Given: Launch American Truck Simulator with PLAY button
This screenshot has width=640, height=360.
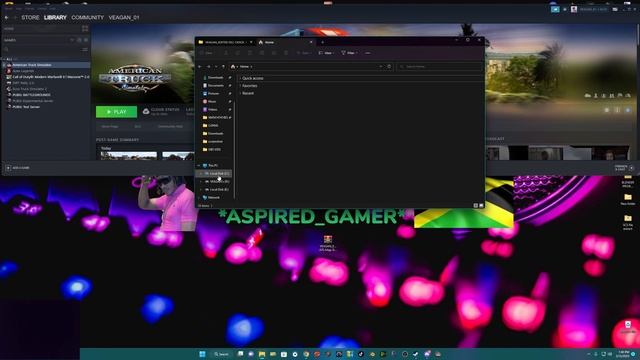Looking at the screenshot, I should [x=116, y=111].
